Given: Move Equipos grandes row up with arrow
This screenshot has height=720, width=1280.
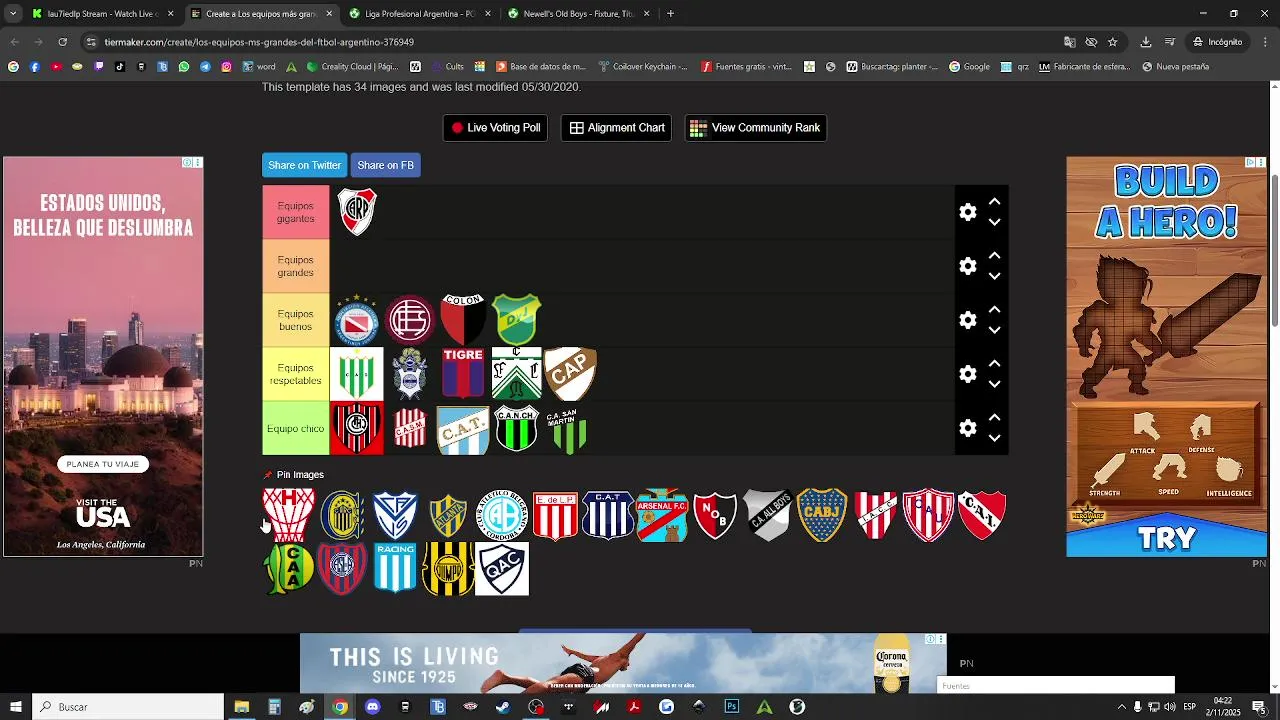Looking at the screenshot, I should click(994, 255).
